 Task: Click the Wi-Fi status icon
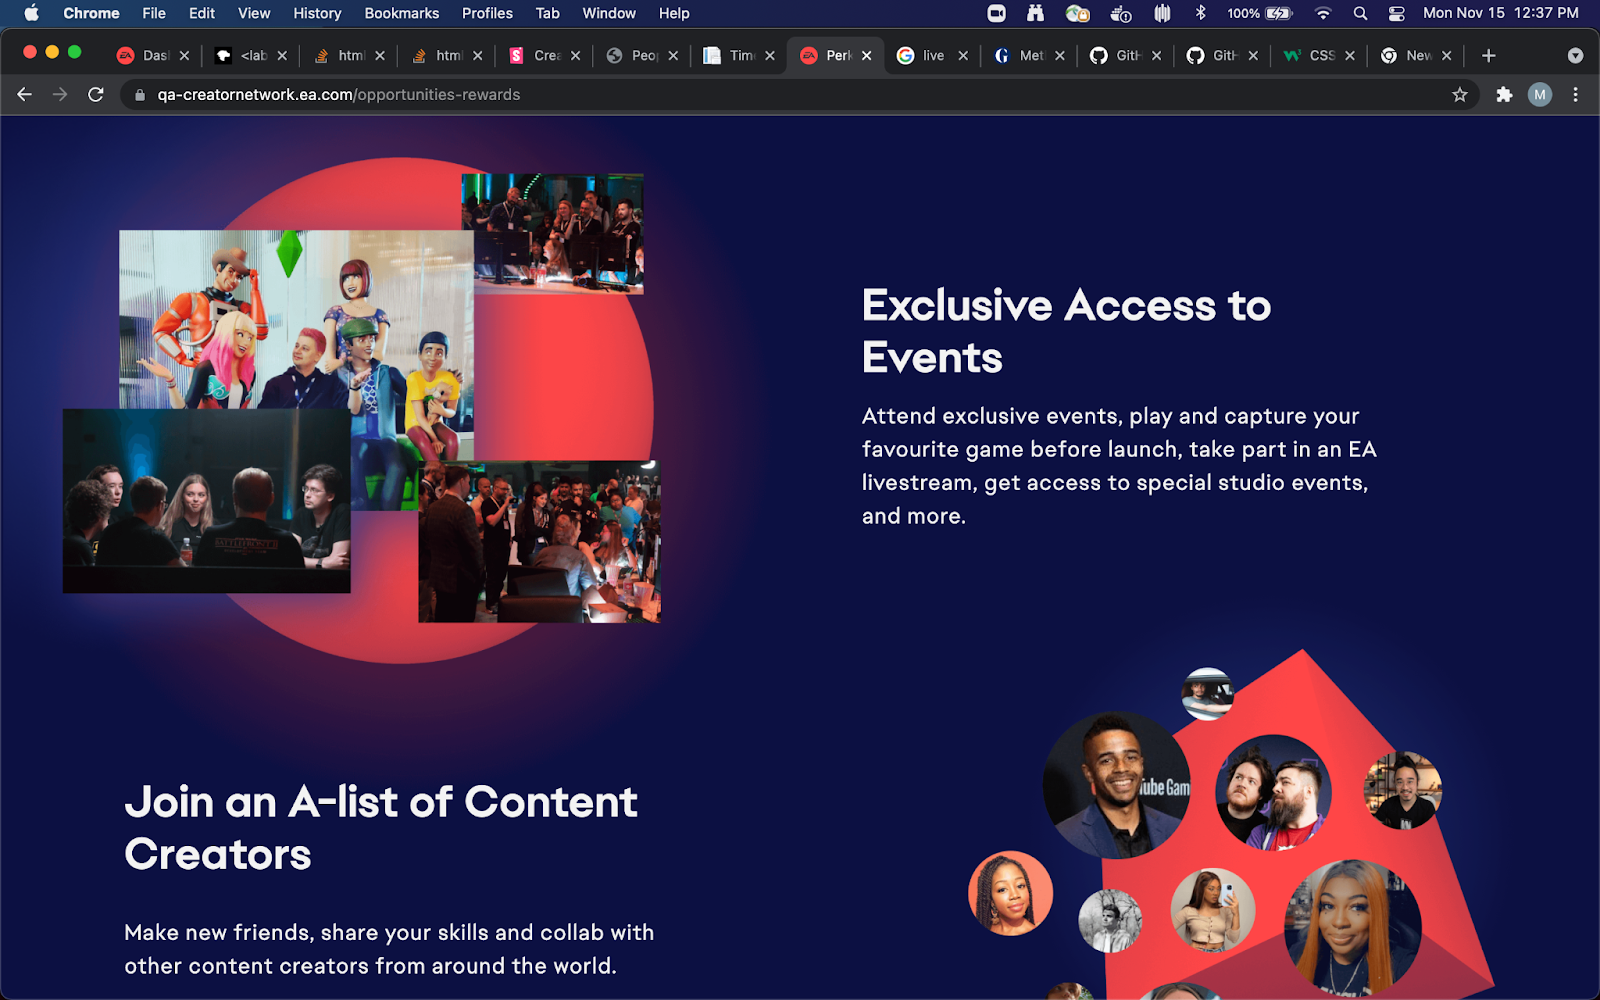pyautogui.click(x=1323, y=13)
